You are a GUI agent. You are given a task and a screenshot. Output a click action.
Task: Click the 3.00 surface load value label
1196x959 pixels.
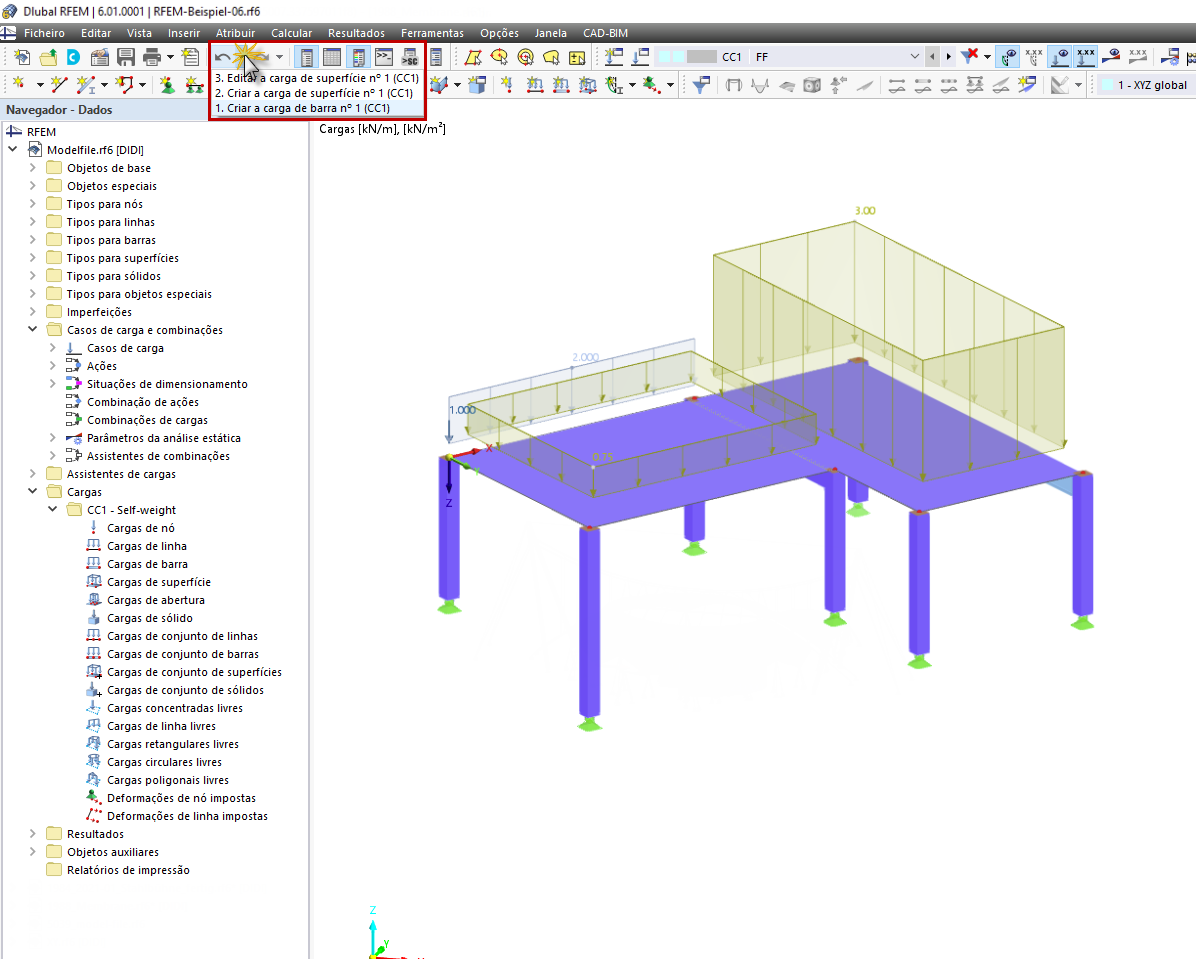865,211
